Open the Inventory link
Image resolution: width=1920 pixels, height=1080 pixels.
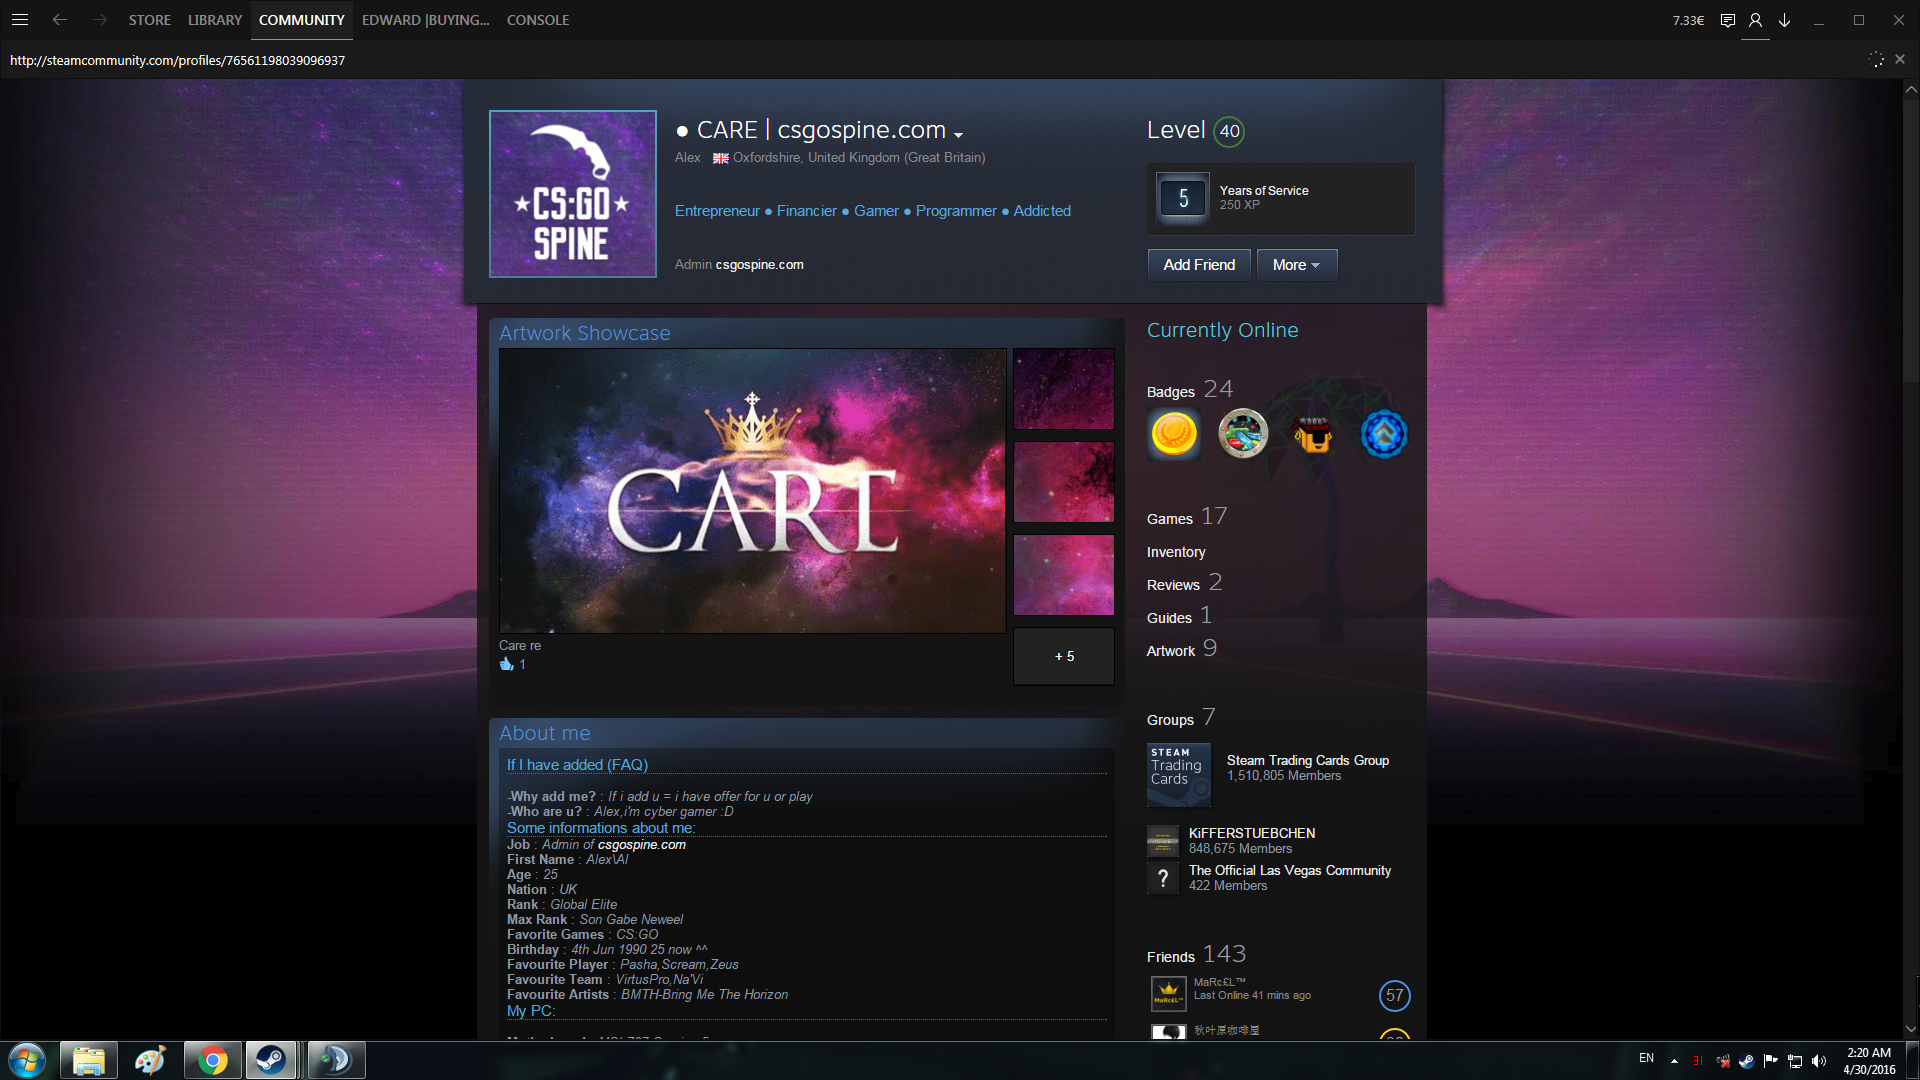1176,552
